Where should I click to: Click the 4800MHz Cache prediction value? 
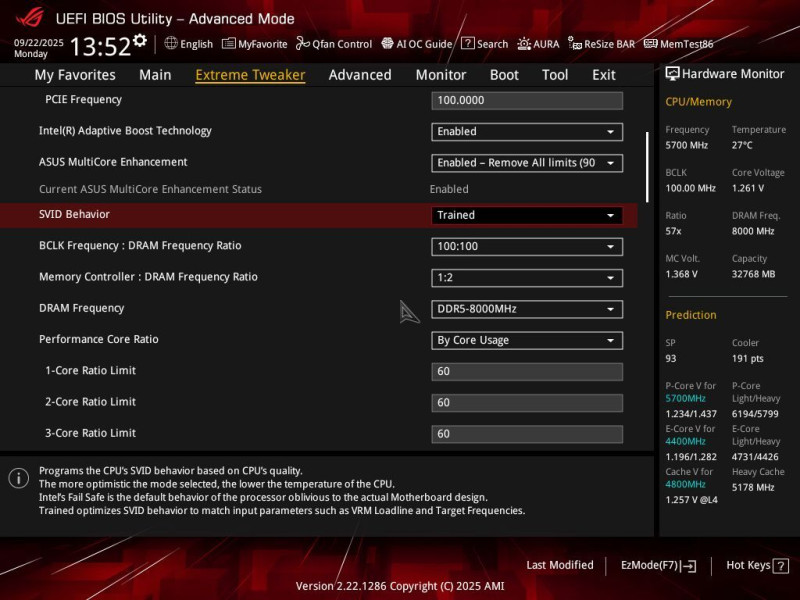coord(685,484)
